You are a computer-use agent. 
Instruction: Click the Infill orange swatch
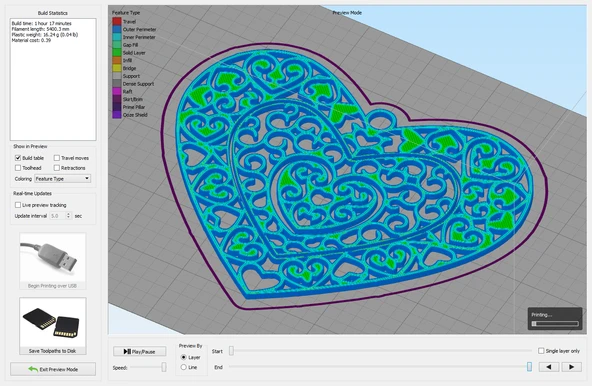pyautogui.click(x=117, y=60)
